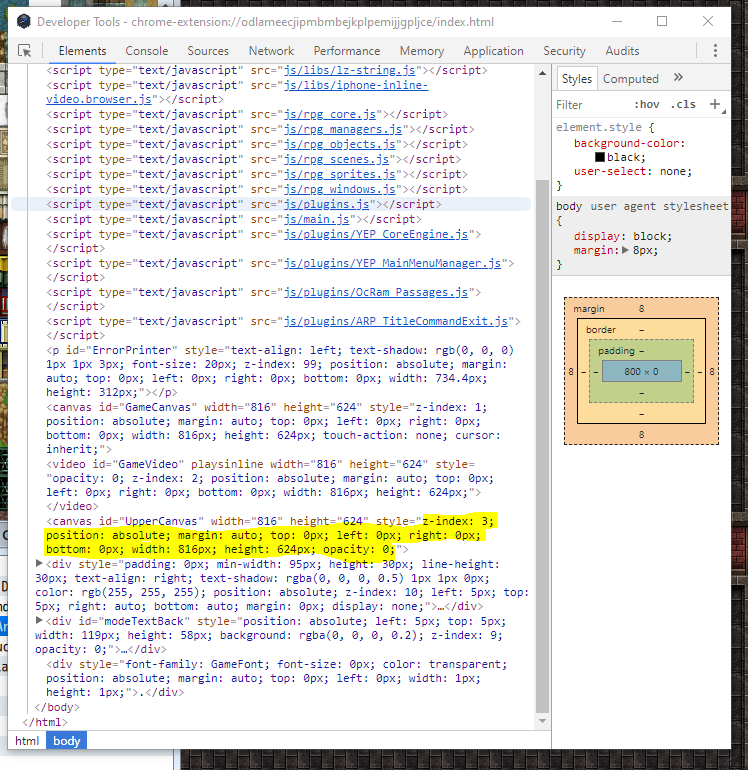Image resolution: width=748 pixels, height=770 pixels.
Task: Open the Memory tab
Action: click(421, 51)
